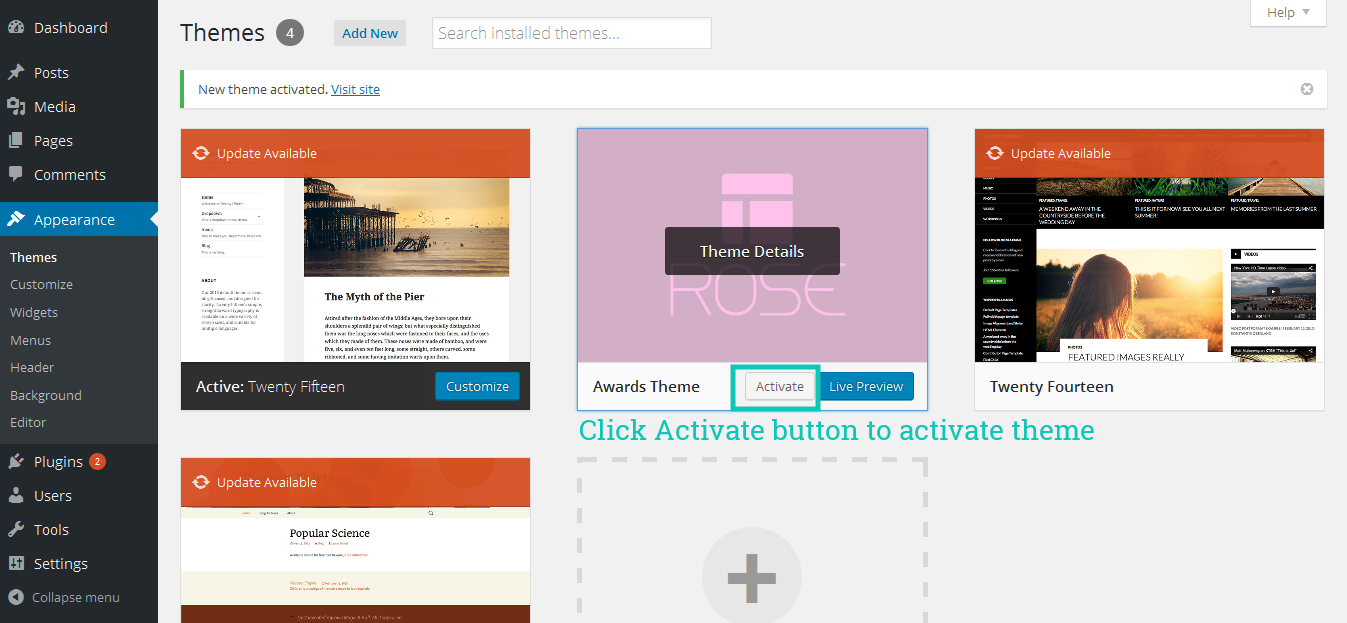The height and width of the screenshot is (623, 1347).
Task: Click the Users person icon
Action: pos(16,495)
